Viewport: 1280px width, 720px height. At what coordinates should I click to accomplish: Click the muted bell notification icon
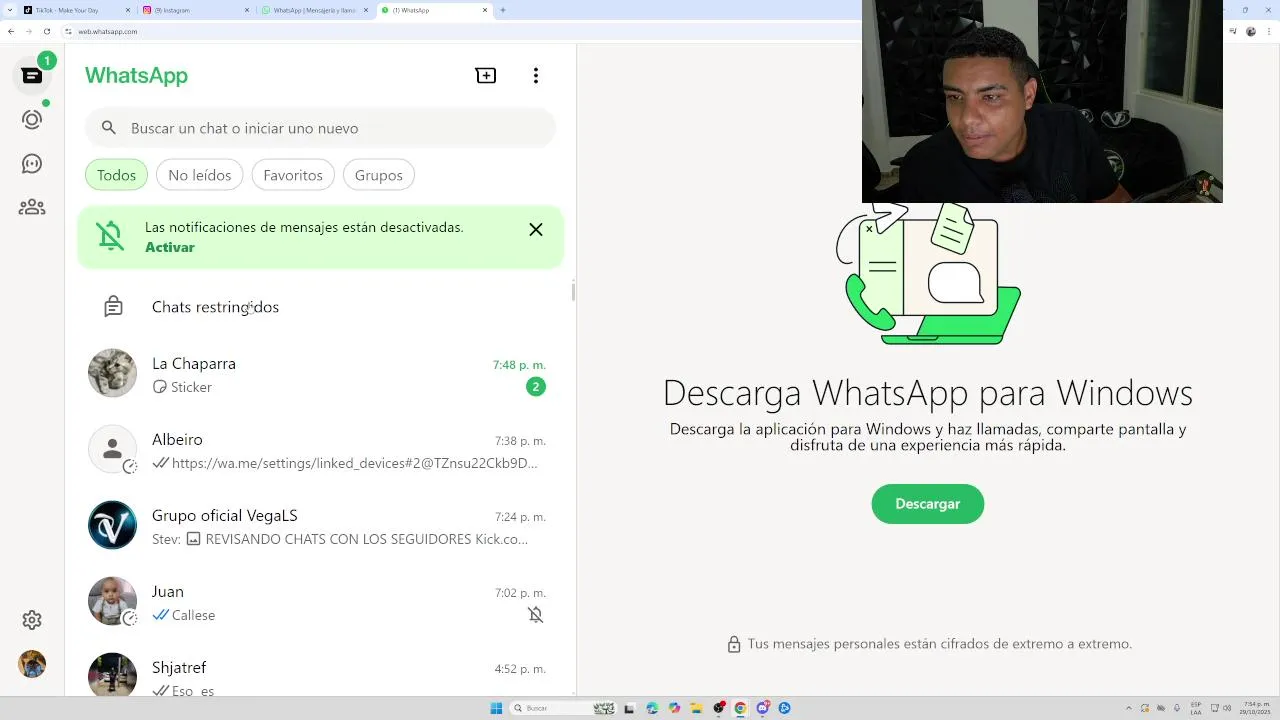[110, 236]
